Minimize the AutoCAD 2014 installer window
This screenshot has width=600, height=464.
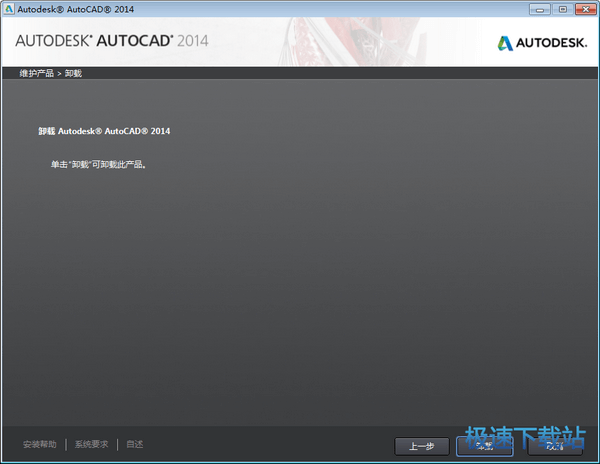[x=540, y=9]
